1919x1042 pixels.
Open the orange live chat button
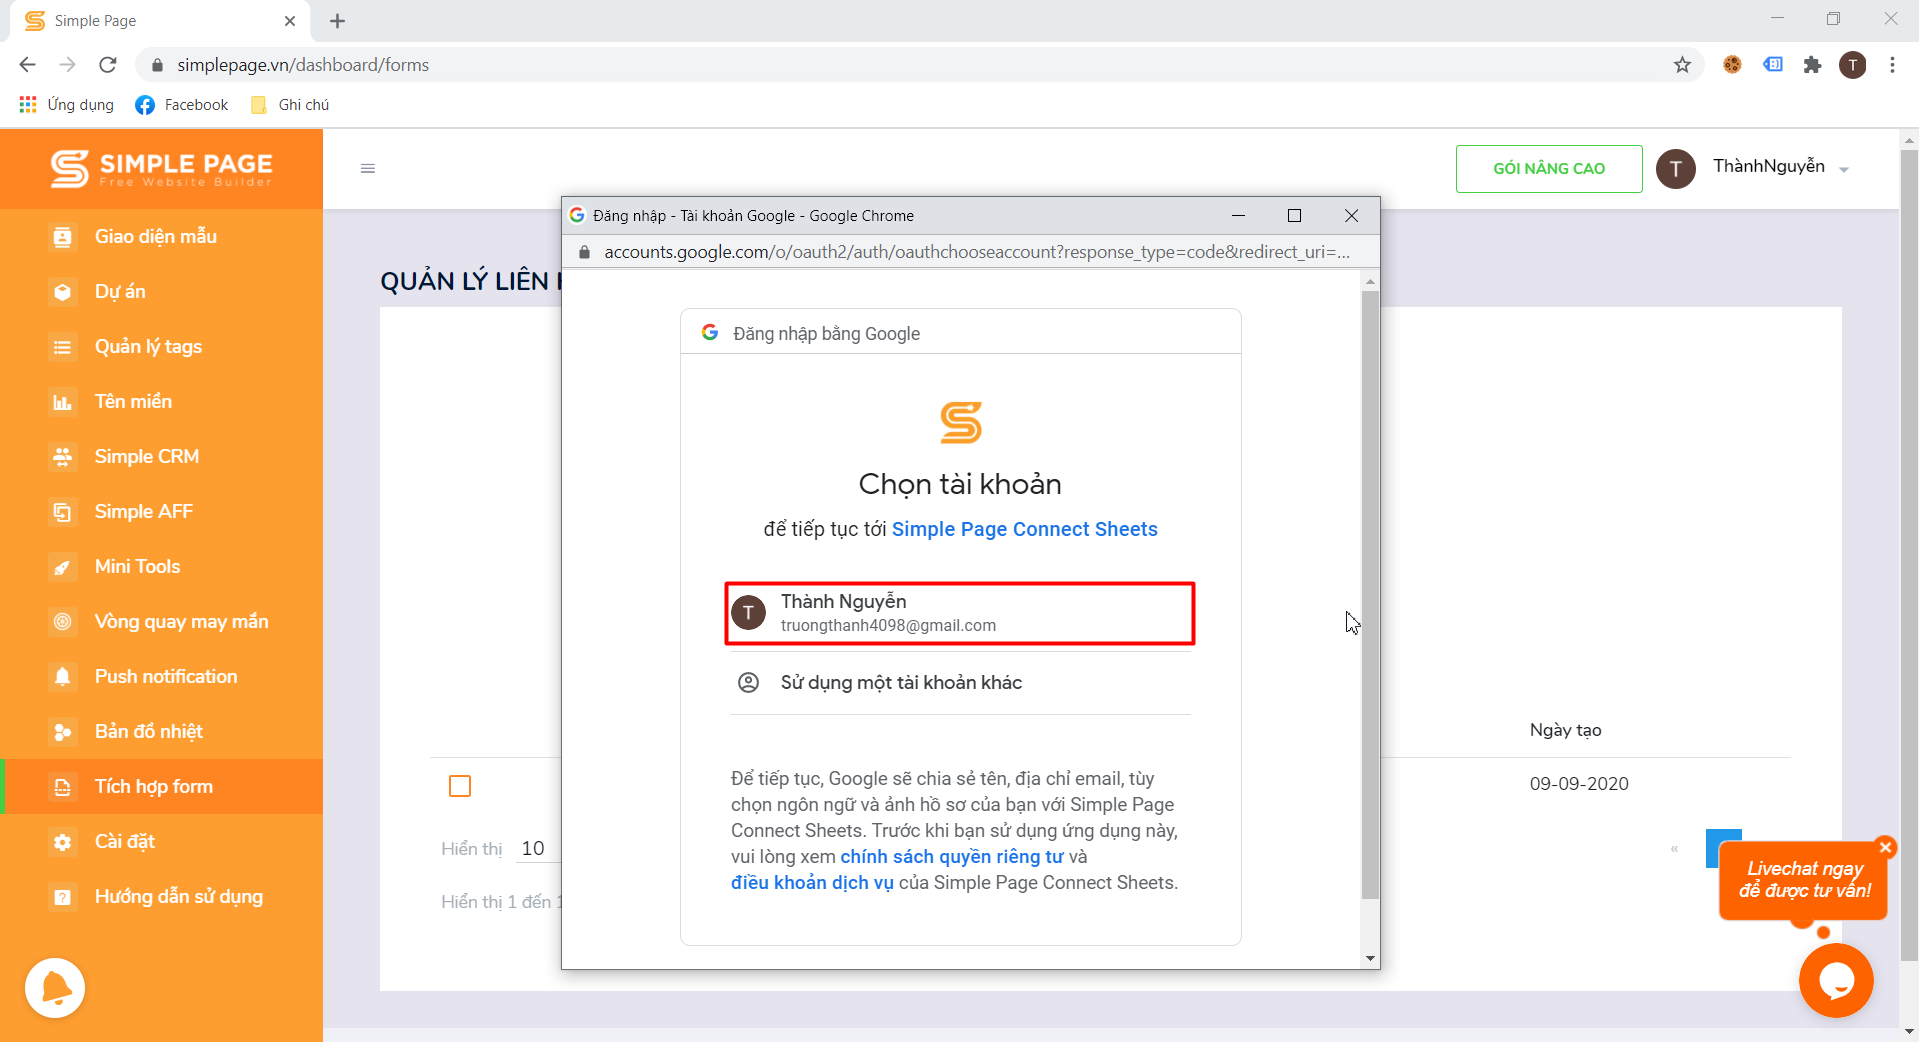pos(1836,981)
